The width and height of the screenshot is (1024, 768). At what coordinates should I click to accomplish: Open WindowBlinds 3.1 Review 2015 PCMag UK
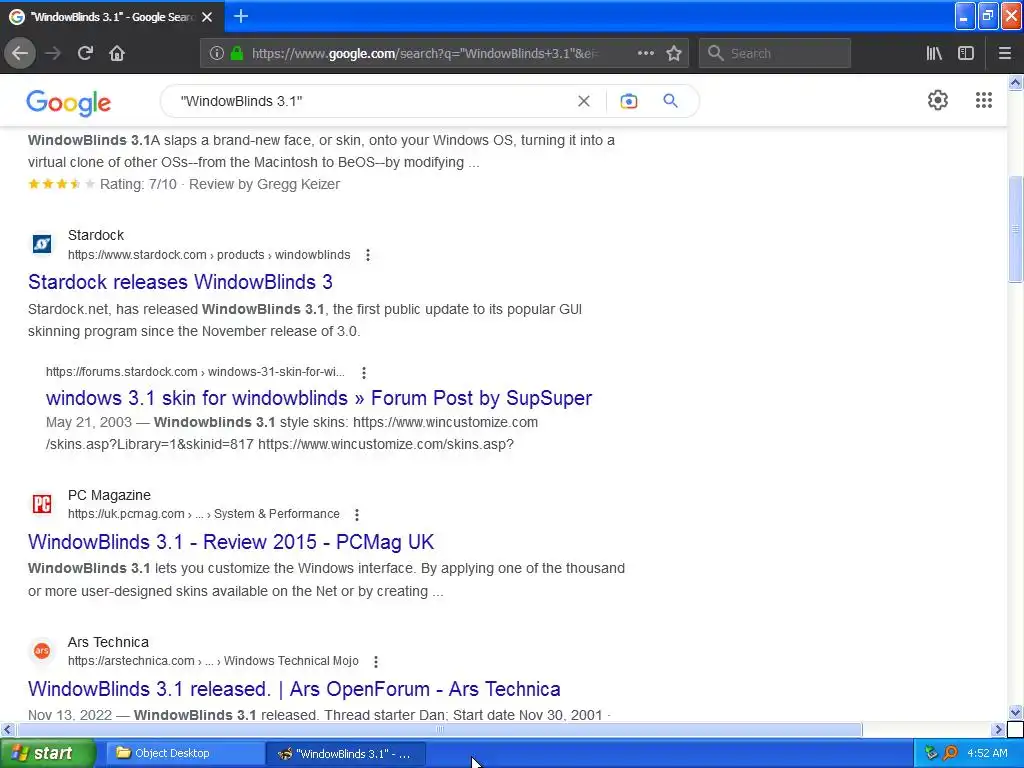point(231,542)
